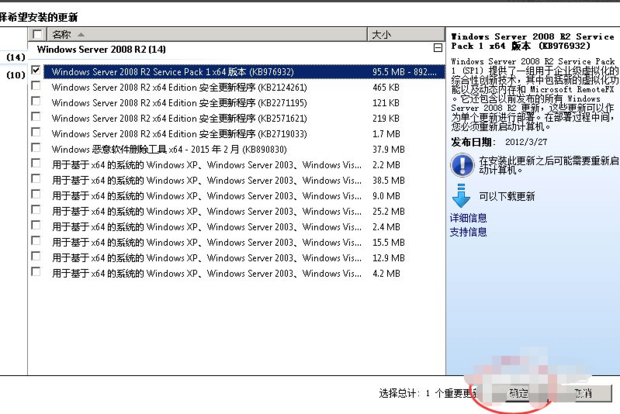Select the update name beside 9.0 MB
620x414 pixels.
[206, 196]
